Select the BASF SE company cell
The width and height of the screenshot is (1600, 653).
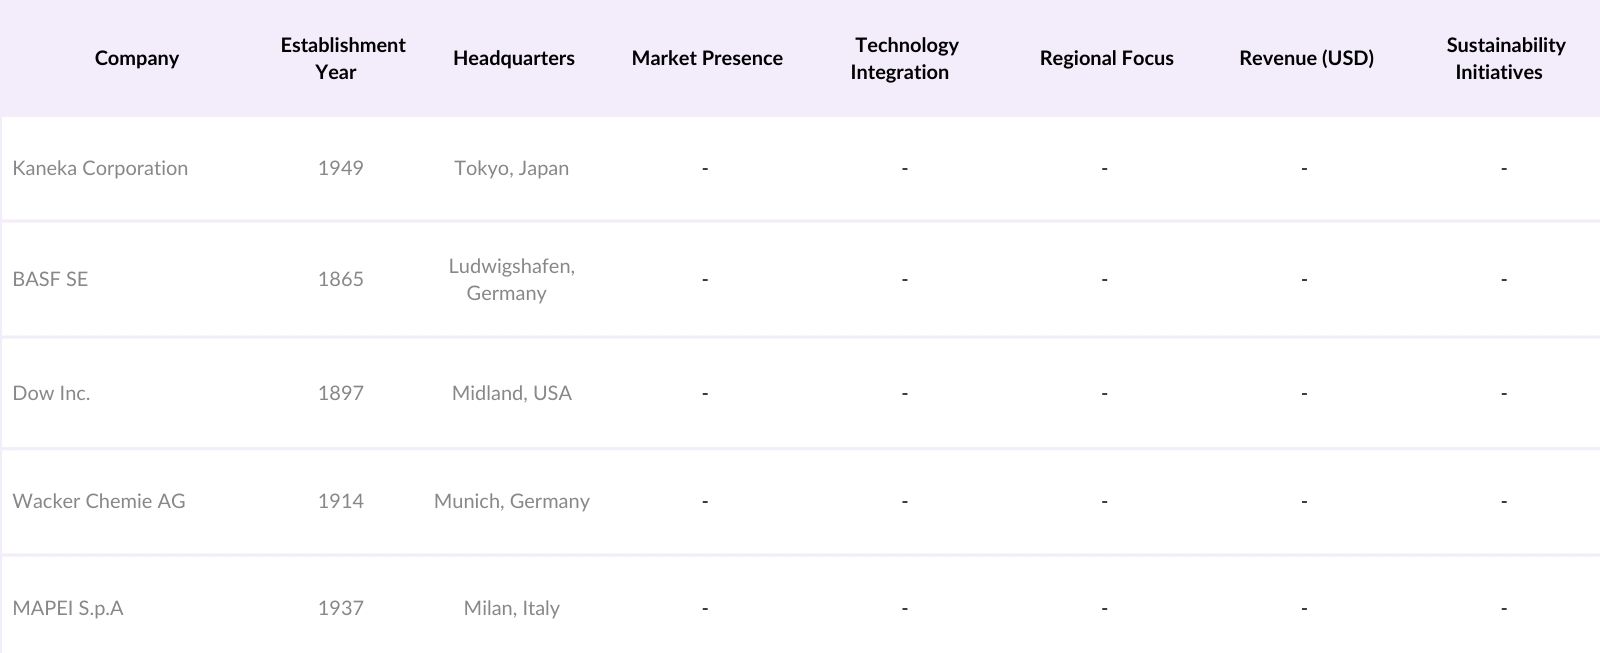(50, 279)
